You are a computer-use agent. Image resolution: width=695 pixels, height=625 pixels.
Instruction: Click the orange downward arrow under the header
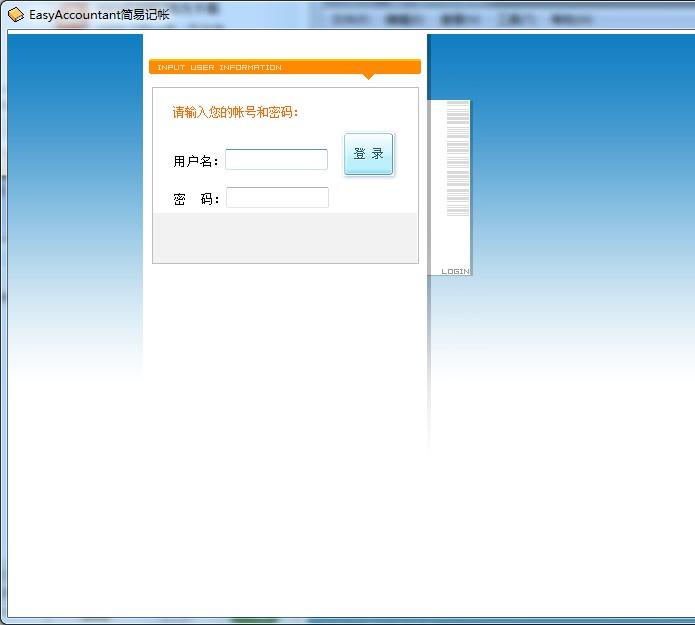tap(368, 76)
